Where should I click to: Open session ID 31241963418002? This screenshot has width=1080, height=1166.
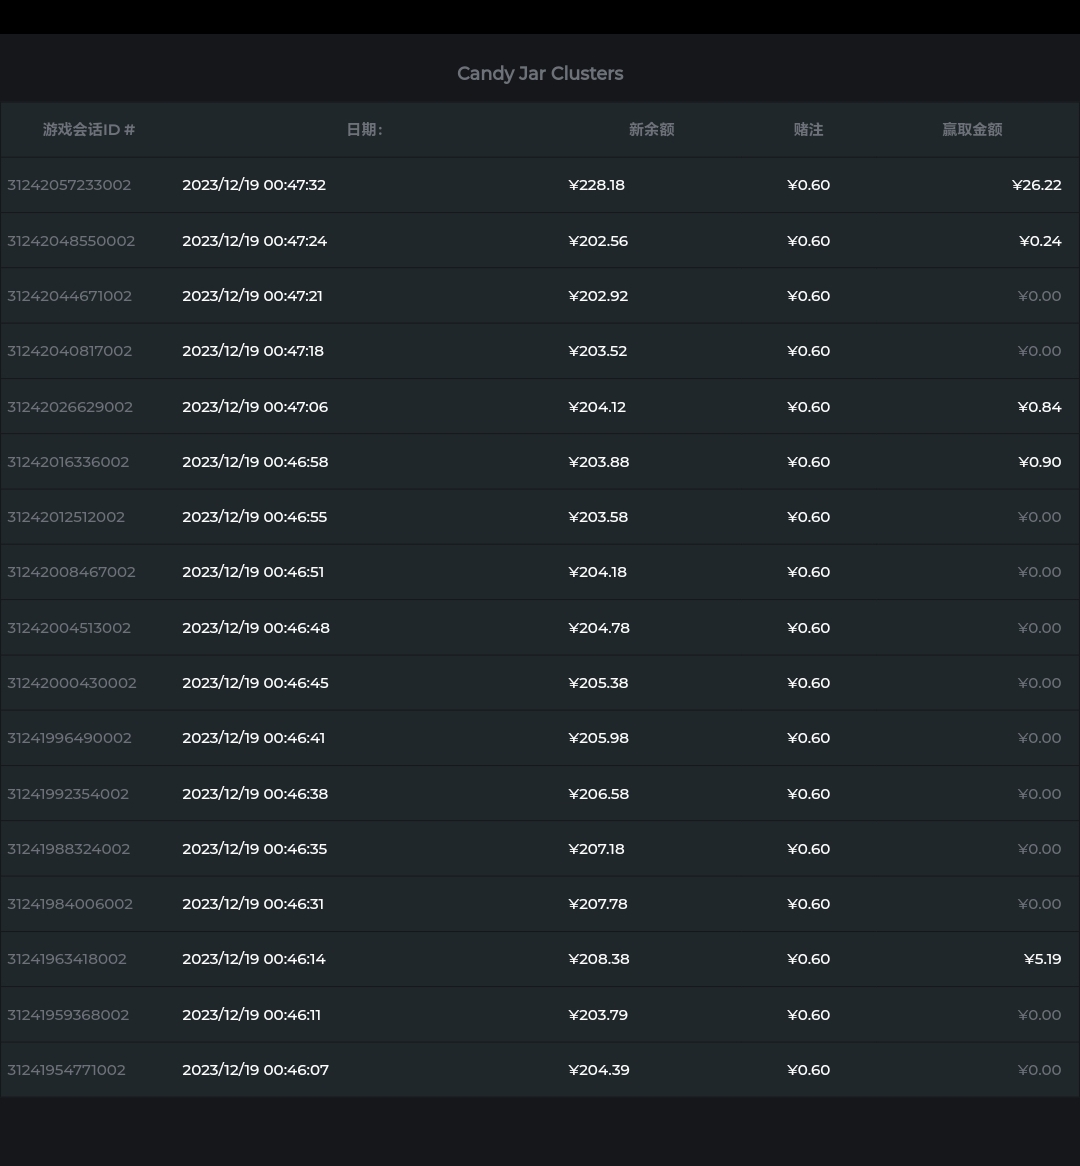[67, 959]
